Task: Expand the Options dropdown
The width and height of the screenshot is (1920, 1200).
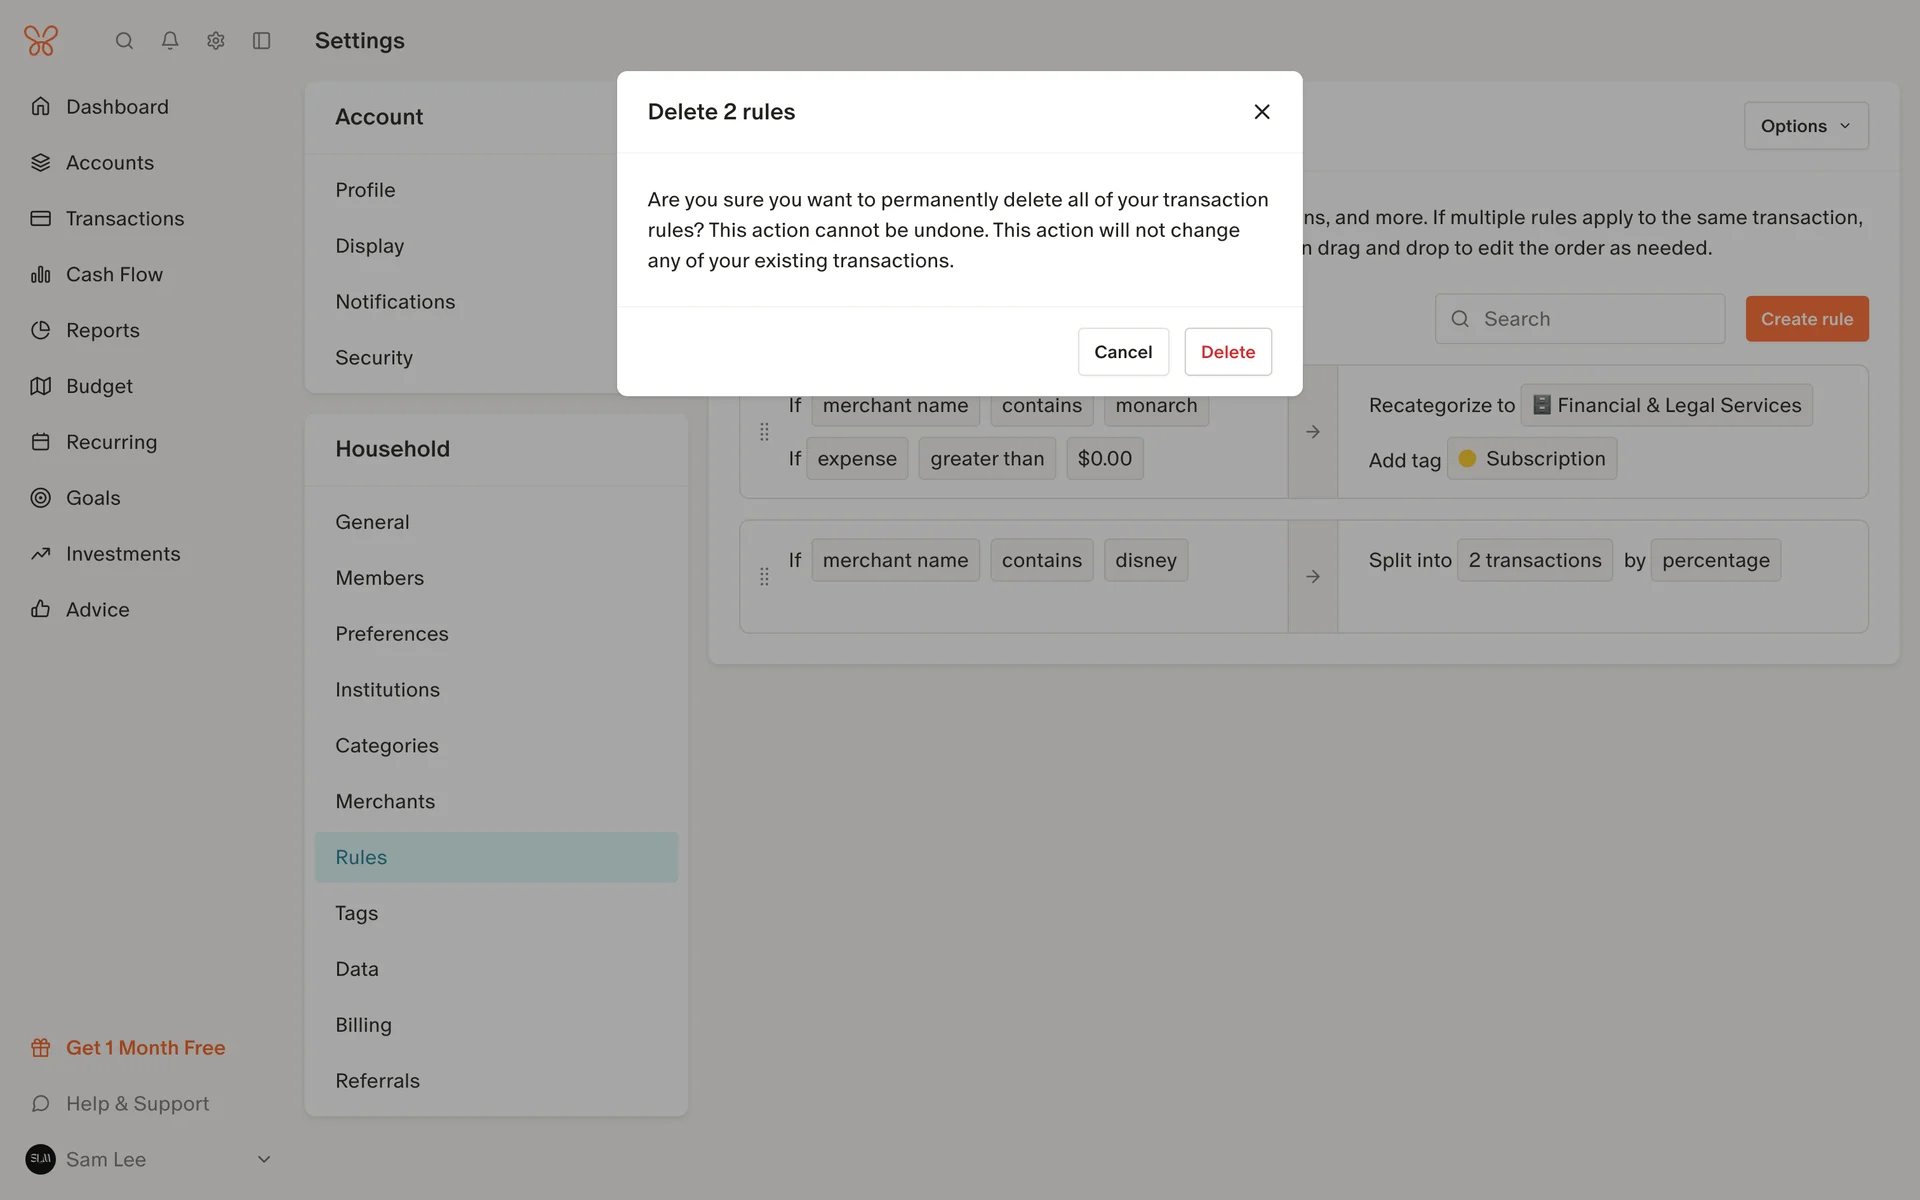Action: point(1806,126)
